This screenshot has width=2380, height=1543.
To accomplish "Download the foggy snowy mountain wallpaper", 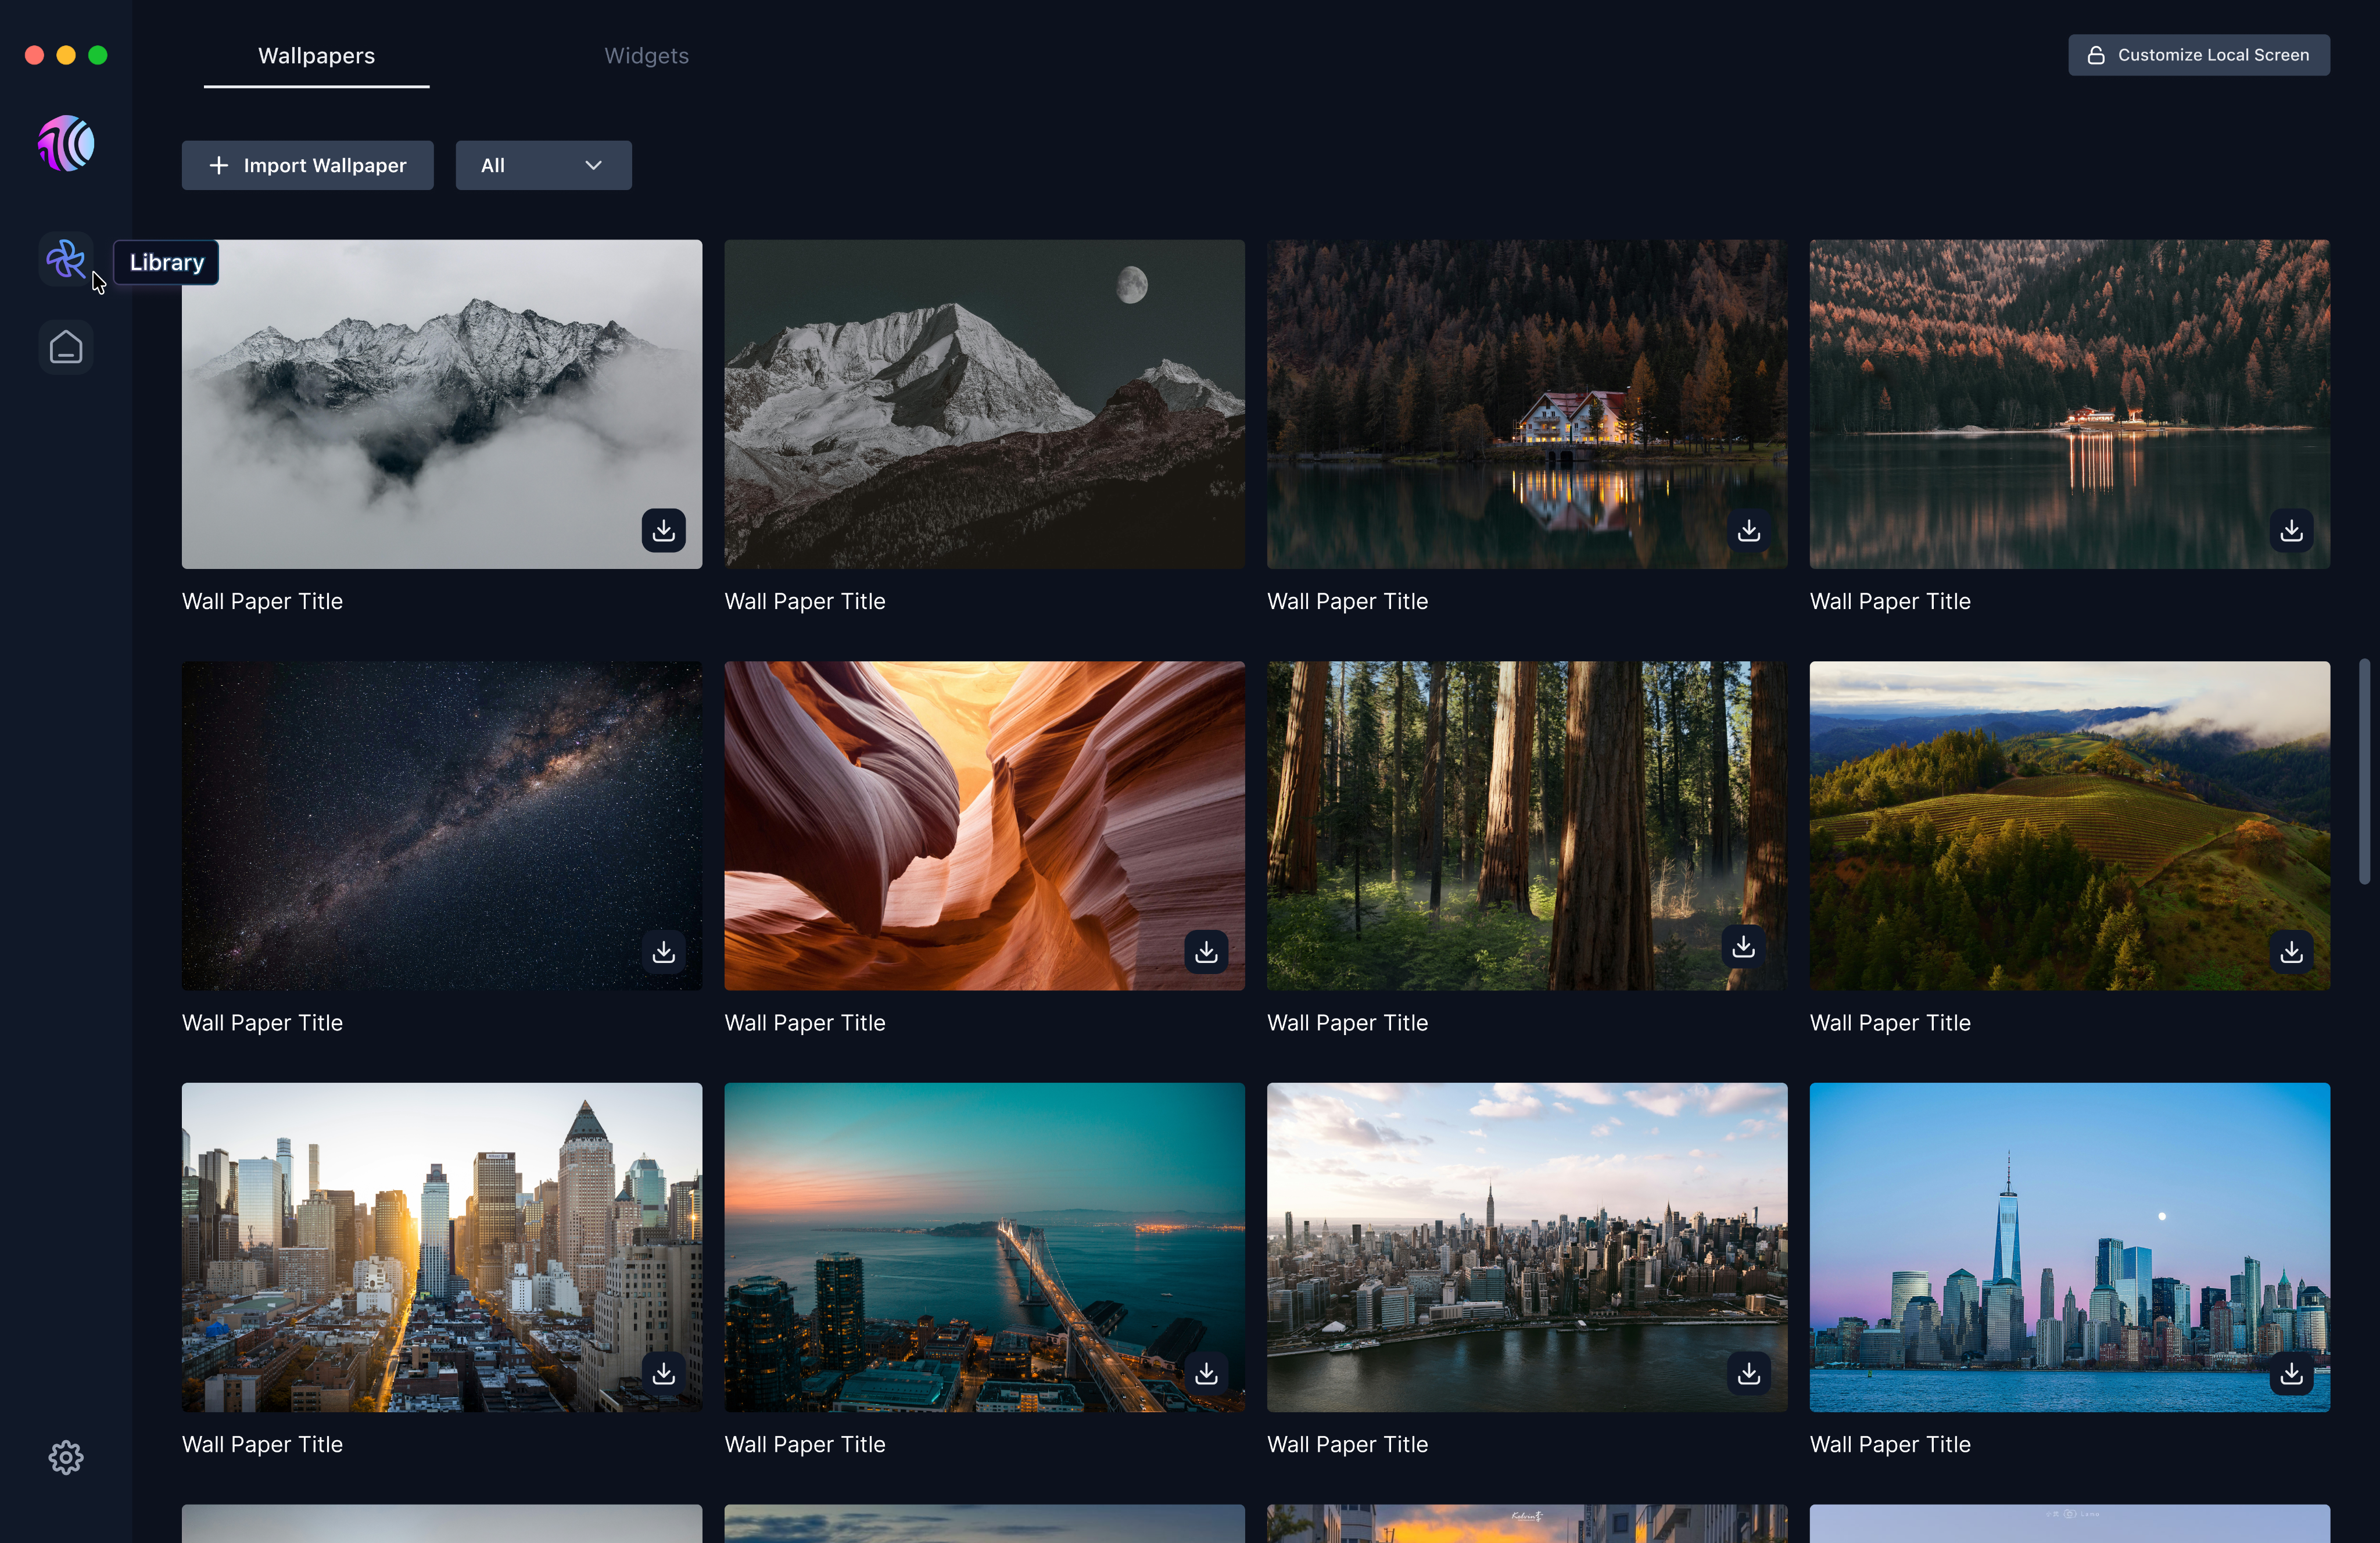I will pos(663,530).
